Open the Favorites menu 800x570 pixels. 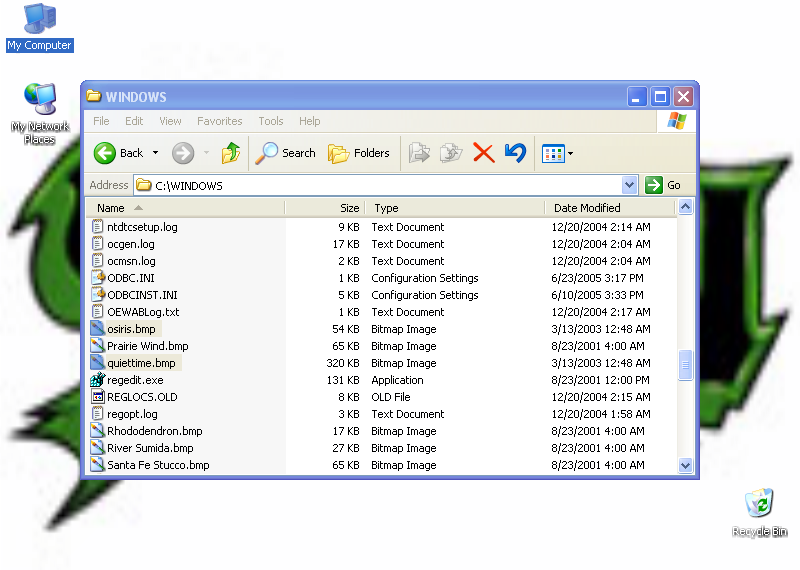coord(219,121)
